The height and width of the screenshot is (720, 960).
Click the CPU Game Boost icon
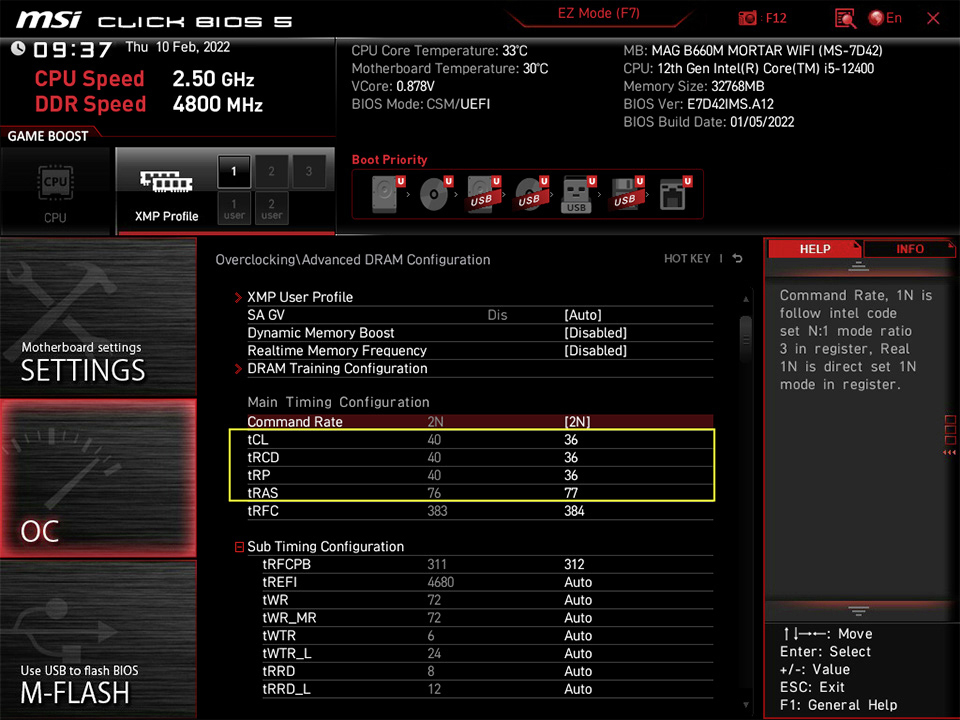click(x=55, y=190)
